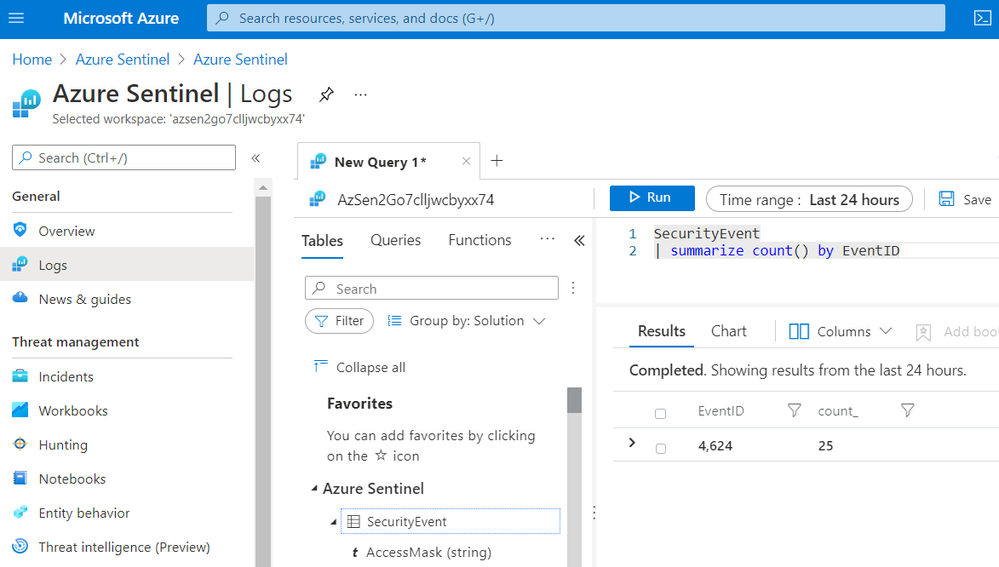This screenshot has height=567, width=999.
Task: Open the Columns dropdown
Action: [840, 331]
